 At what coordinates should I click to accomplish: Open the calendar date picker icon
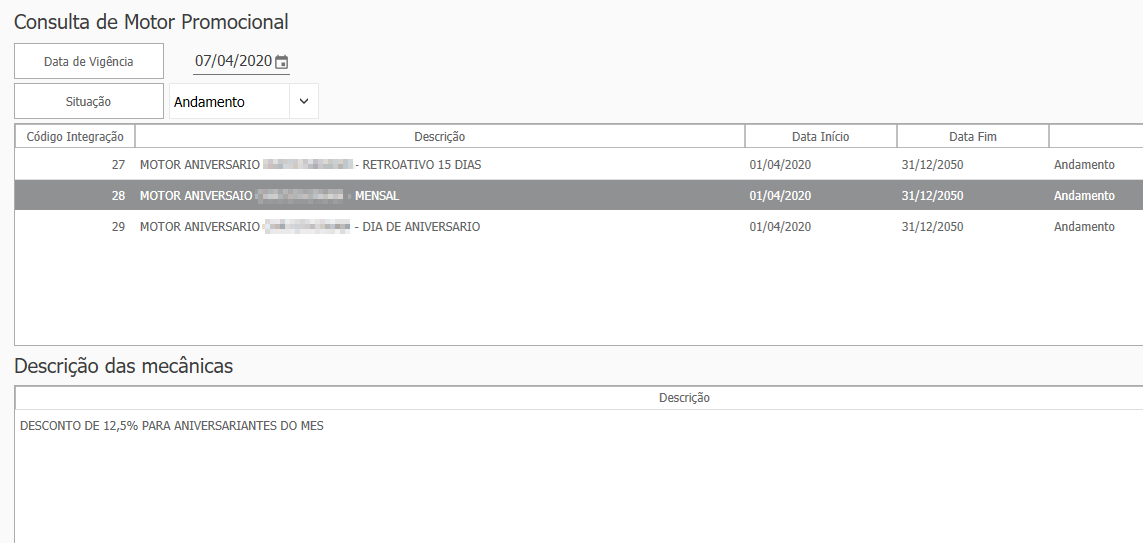pos(282,62)
